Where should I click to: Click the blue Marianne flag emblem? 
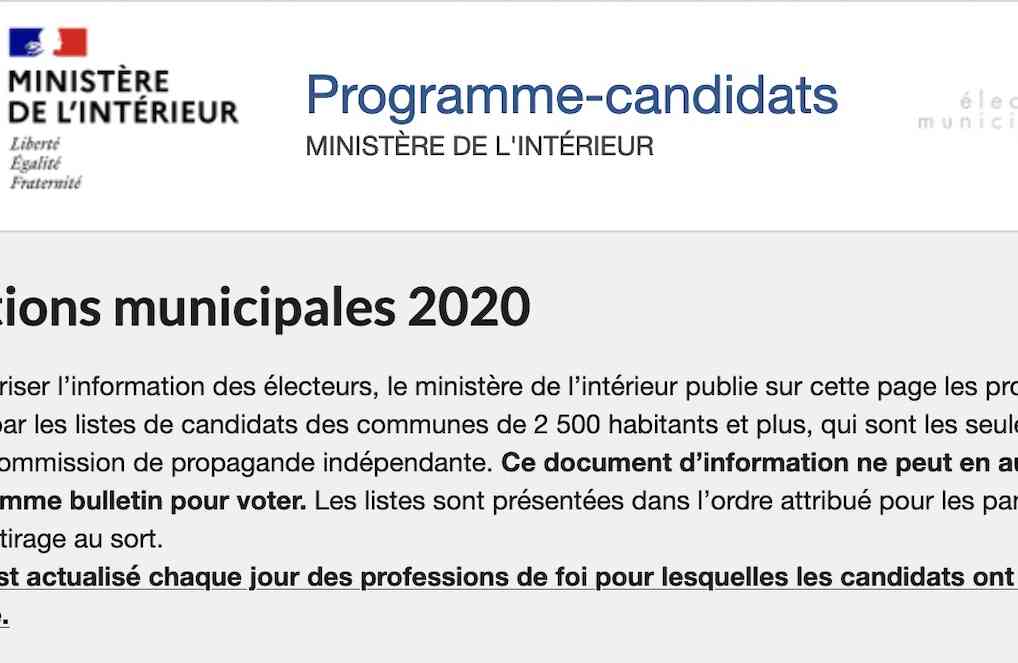[26, 42]
